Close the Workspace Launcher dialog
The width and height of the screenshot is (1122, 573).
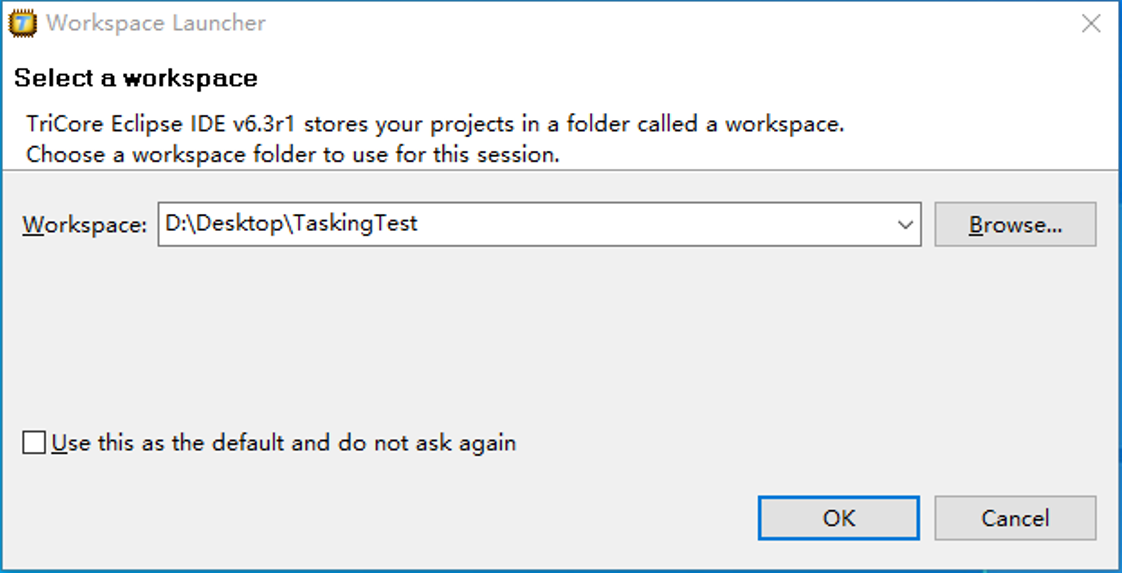click(x=1091, y=24)
